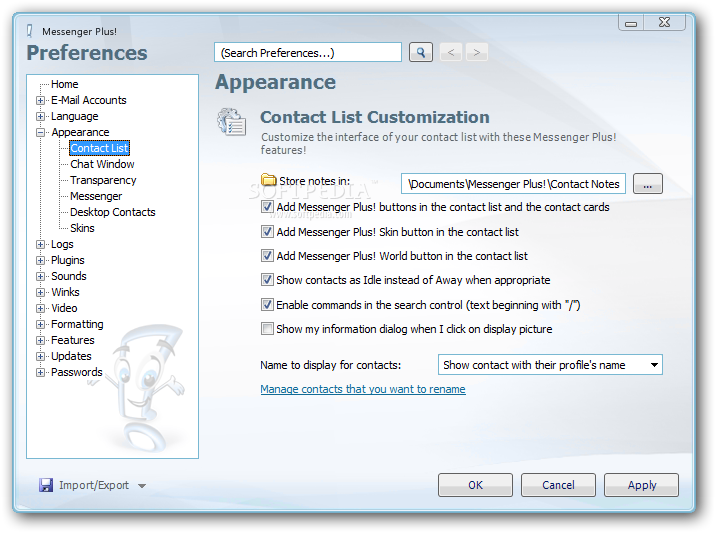Expand the Updates tree node
The width and height of the screenshot is (716, 533).
41,356
